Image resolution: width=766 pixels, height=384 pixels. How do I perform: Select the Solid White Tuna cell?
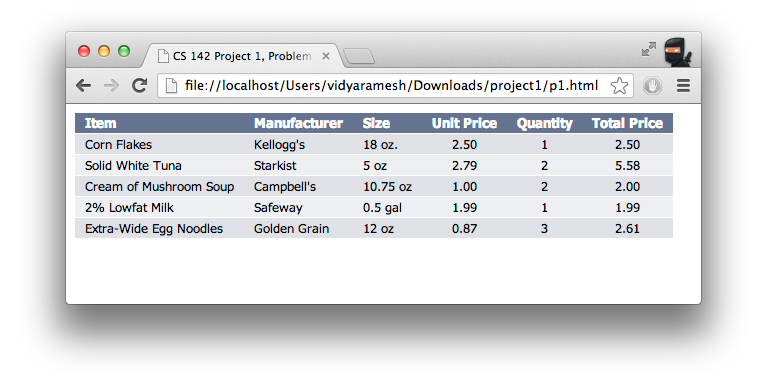click(x=133, y=166)
